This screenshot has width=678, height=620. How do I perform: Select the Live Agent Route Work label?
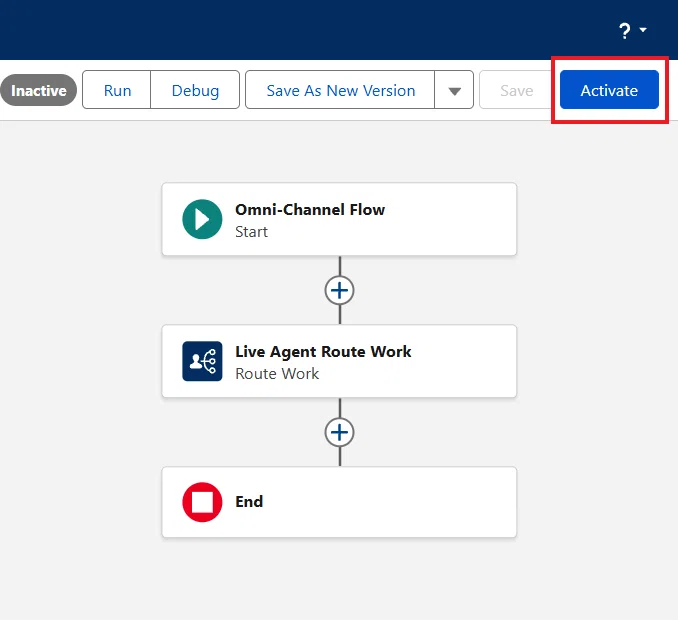click(x=323, y=352)
